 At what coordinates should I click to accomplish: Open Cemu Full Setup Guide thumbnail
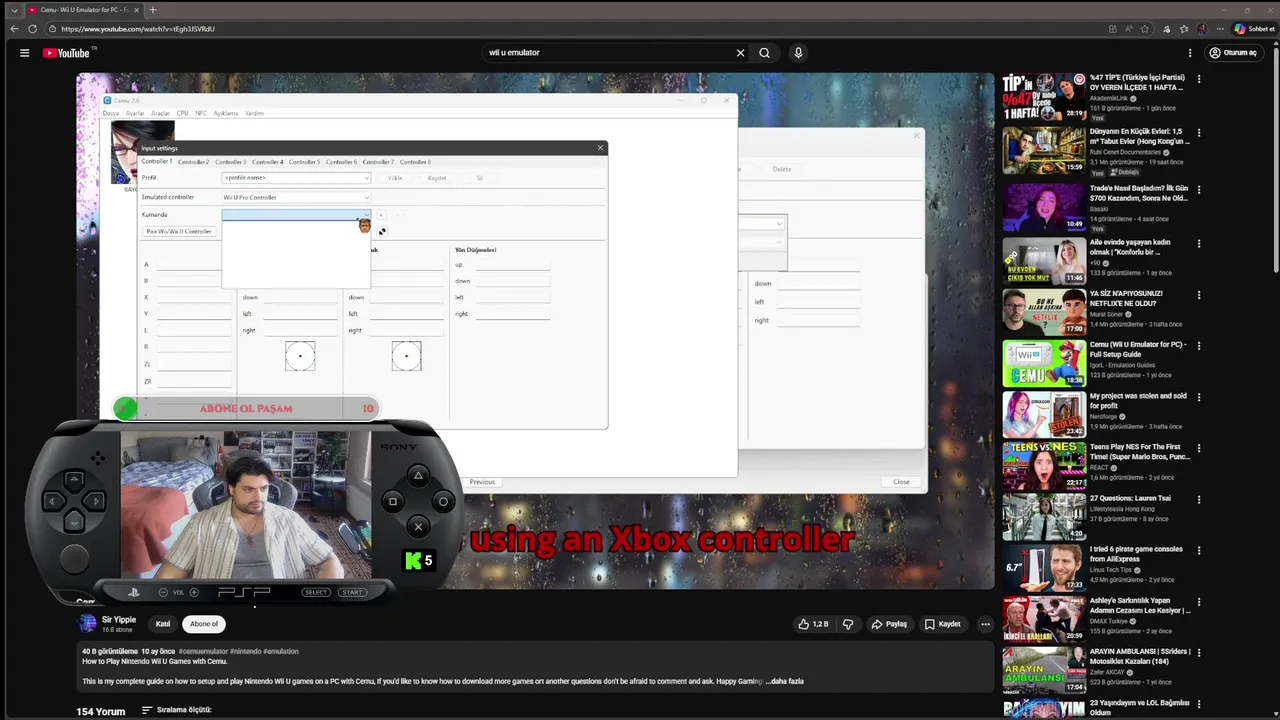tap(1044, 363)
